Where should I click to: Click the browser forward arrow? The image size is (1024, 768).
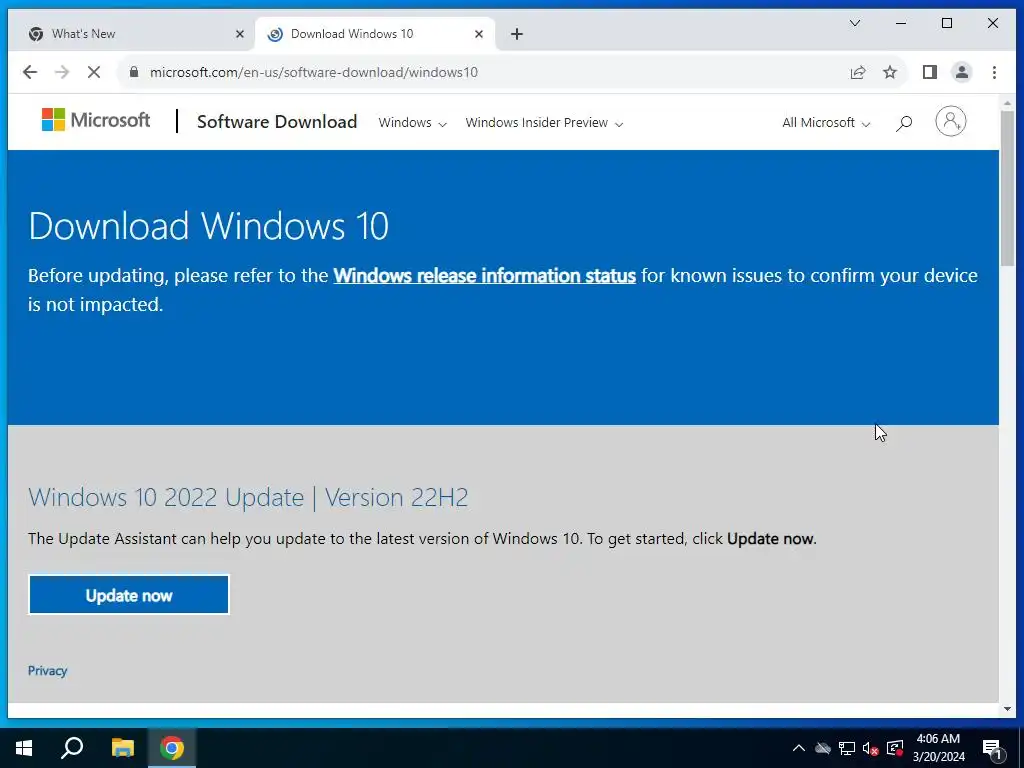(62, 72)
